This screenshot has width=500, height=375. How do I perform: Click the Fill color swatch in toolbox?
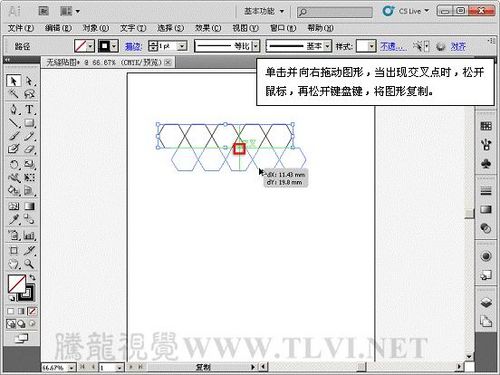pyautogui.click(x=16, y=283)
